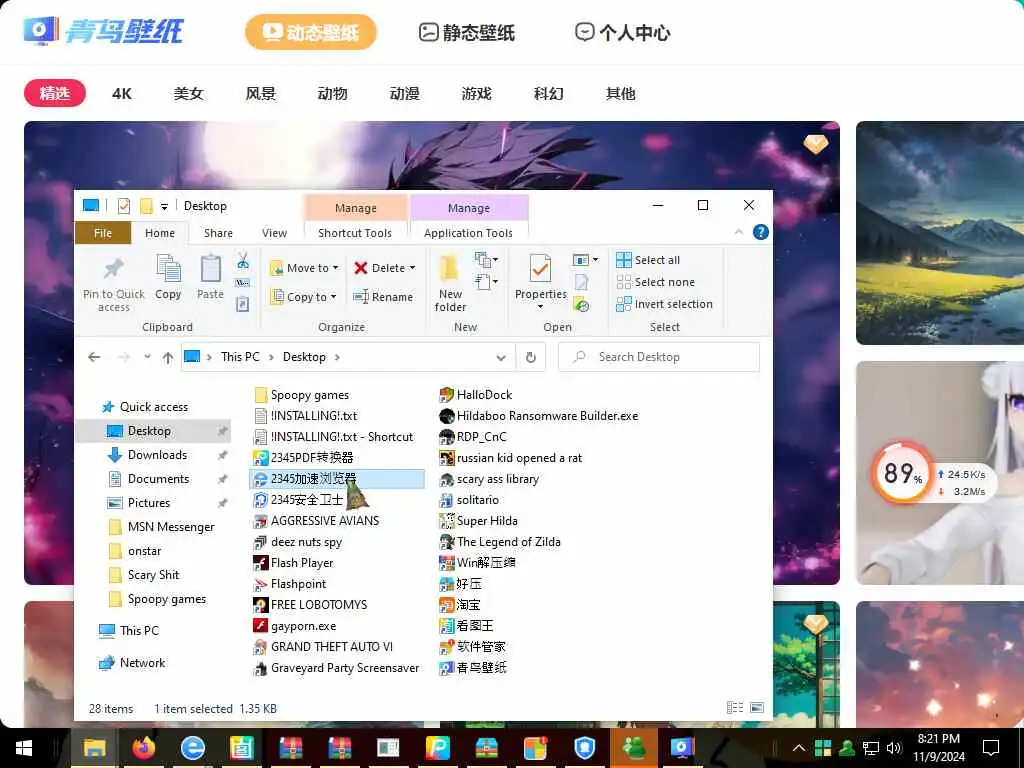This screenshot has width=1024, height=768.
Task: Open the Windows Start menu
Action: pos(24,748)
